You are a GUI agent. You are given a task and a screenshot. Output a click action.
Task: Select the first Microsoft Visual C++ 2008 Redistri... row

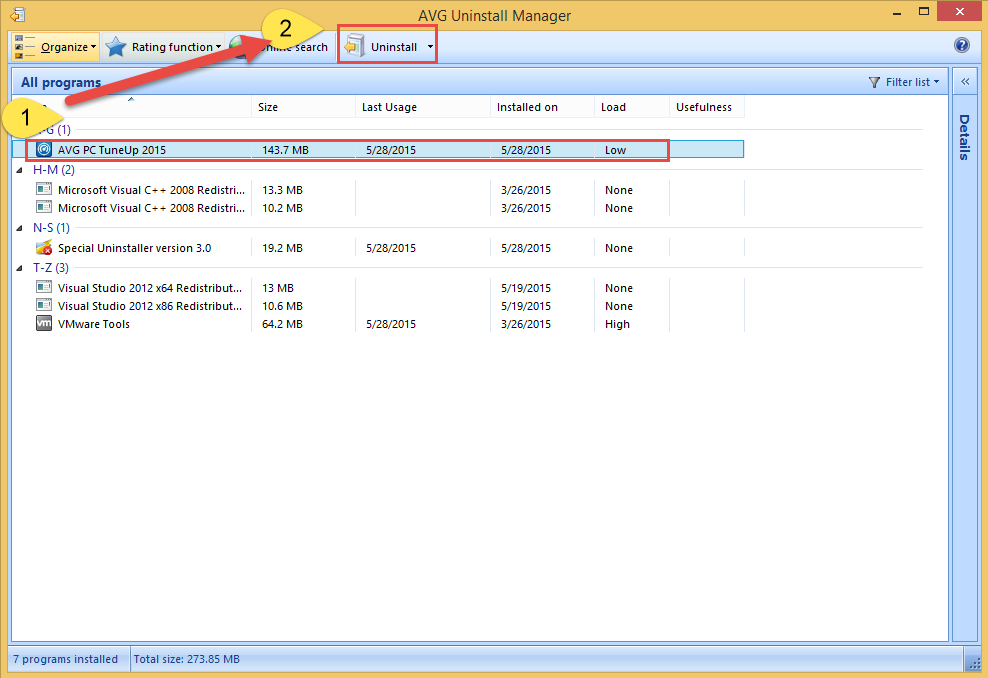(378, 190)
